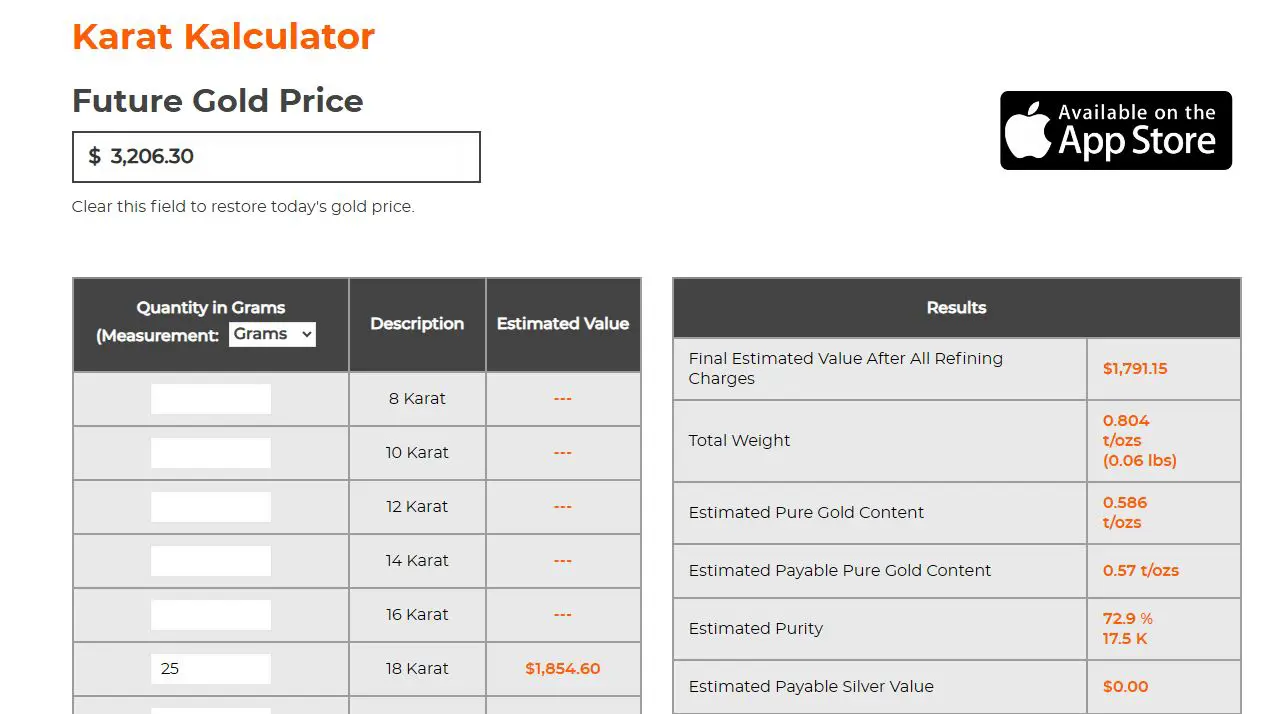This screenshot has width=1270, height=714.
Task: Open the App Store download badge
Action: (x=1115, y=131)
